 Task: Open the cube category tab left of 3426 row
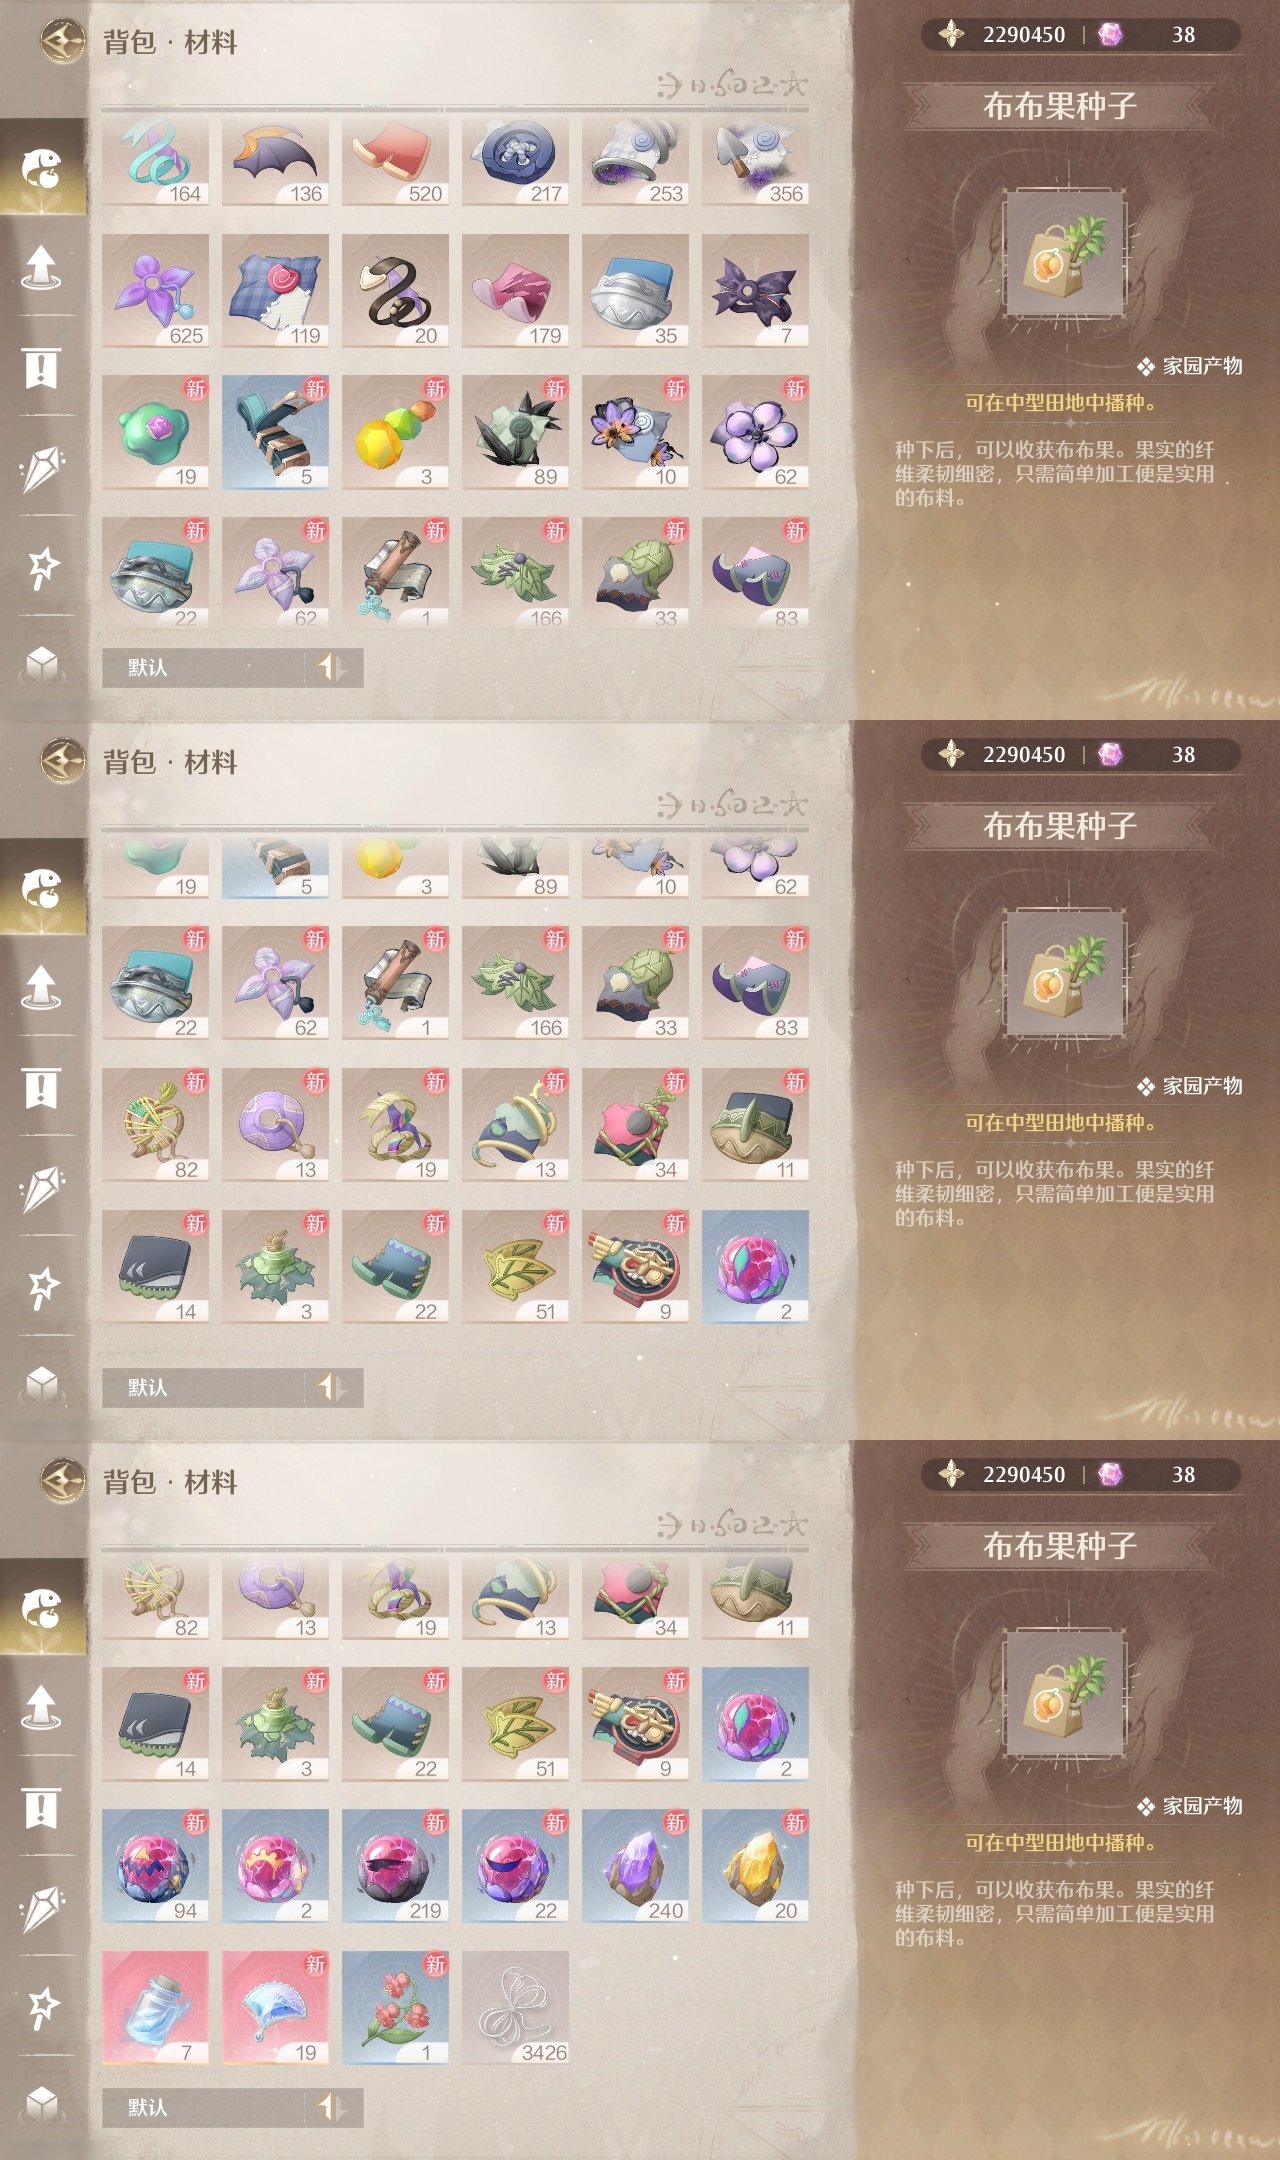pyautogui.click(x=42, y=2104)
